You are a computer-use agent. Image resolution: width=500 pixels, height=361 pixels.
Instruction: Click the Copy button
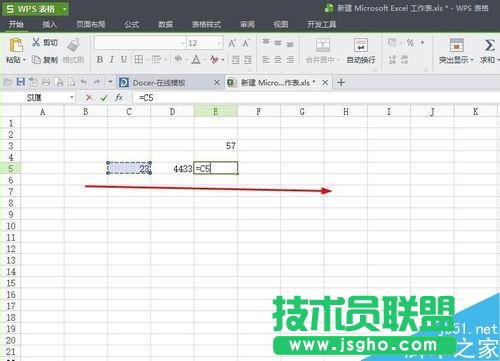coord(45,60)
